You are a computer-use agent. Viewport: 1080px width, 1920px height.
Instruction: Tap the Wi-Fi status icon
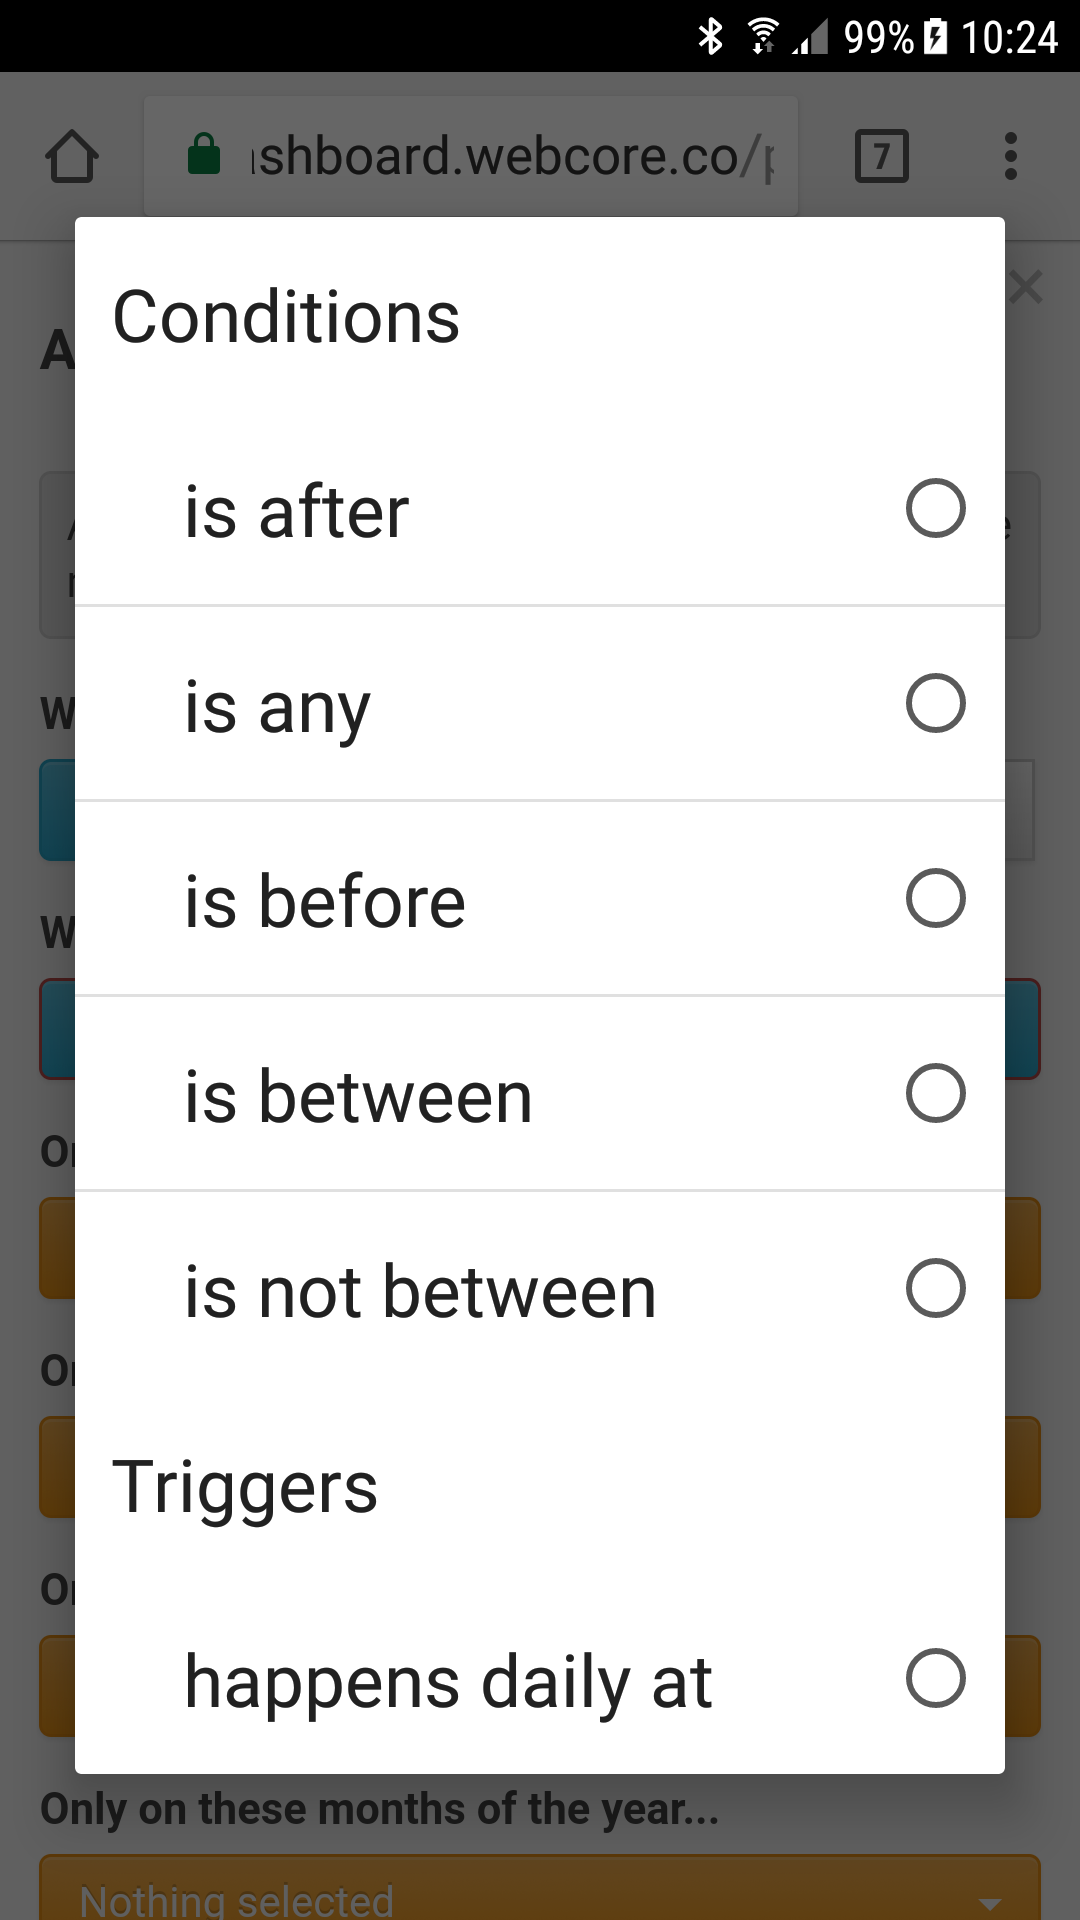763,37
